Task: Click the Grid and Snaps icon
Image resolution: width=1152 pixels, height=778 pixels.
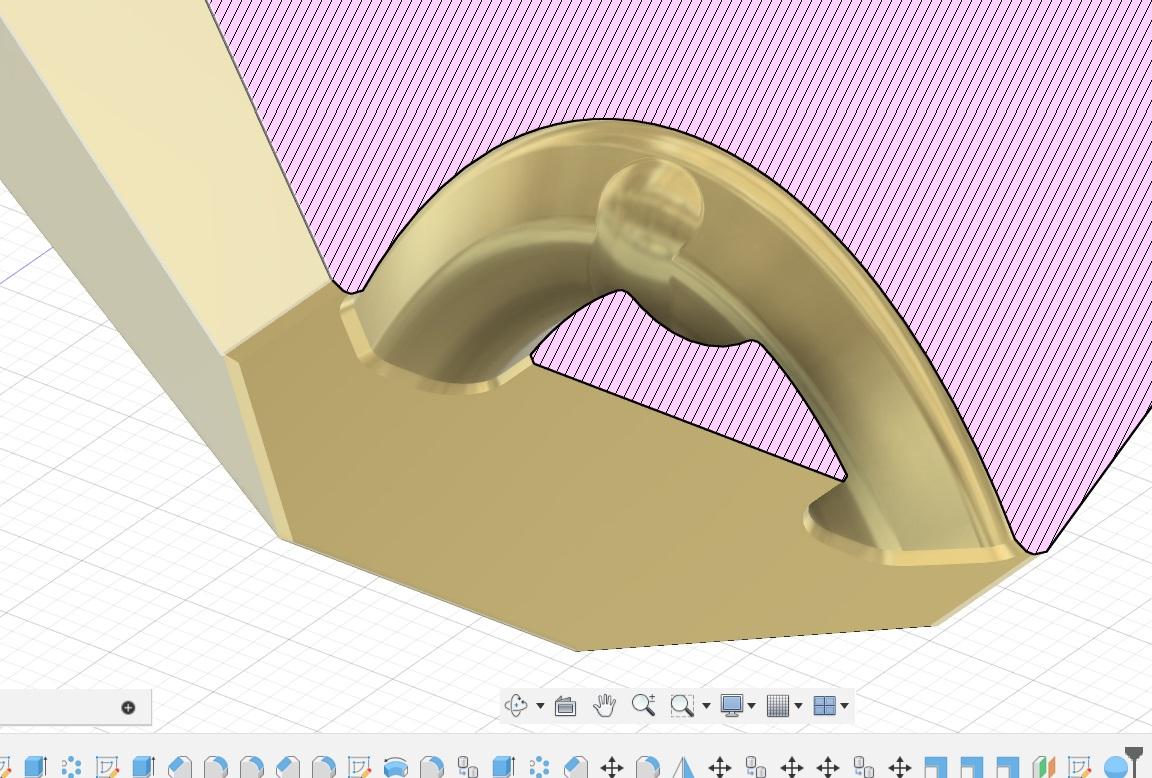Action: [777, 705]
